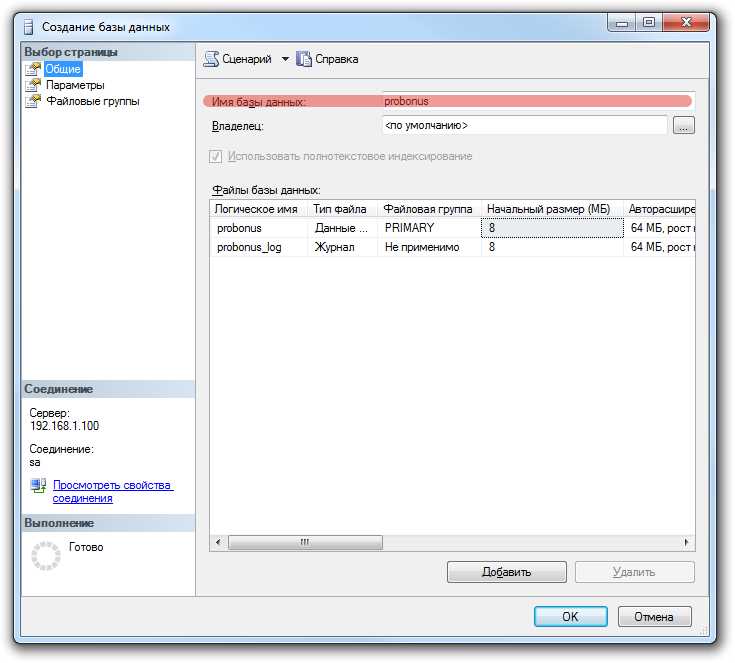Select the Файловые группы page
This screenshot has height=663, width=735.
click(x=93, y=101)
